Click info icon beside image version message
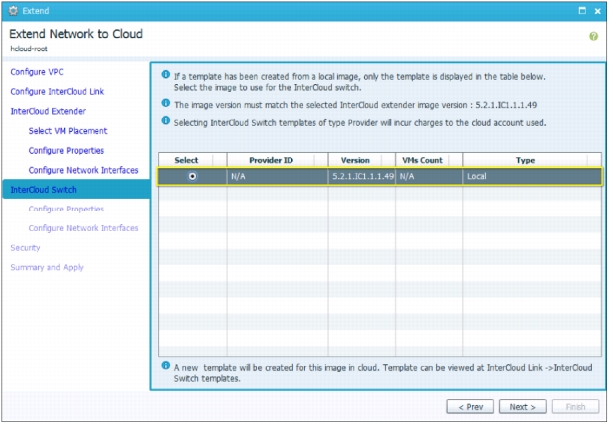 coord(165,103)
